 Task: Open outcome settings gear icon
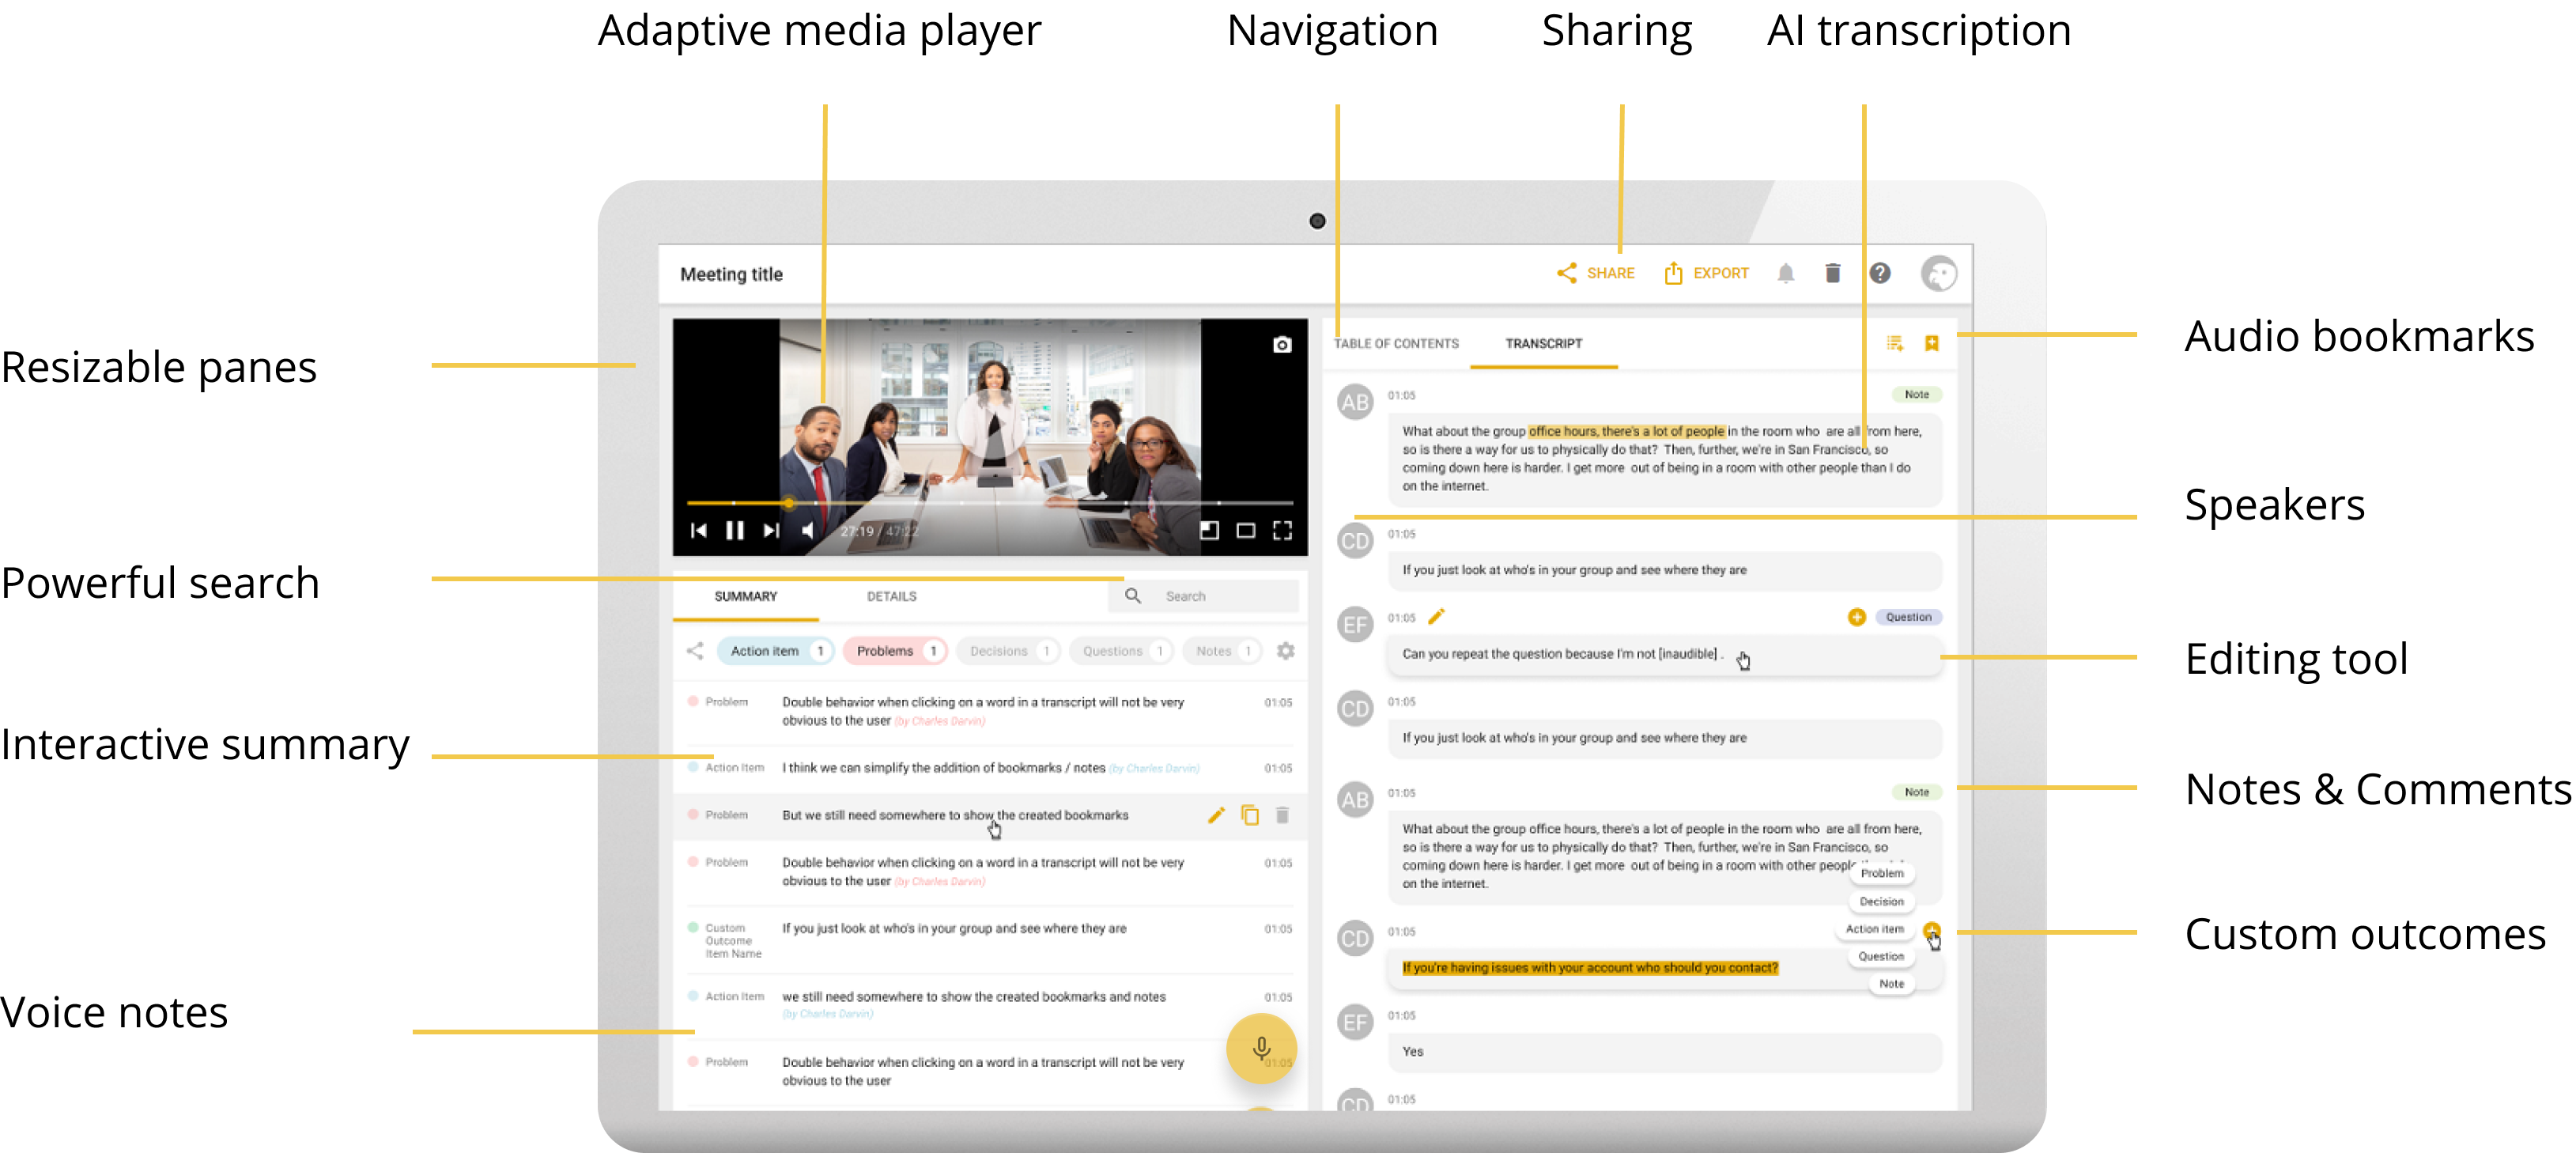1285,651
